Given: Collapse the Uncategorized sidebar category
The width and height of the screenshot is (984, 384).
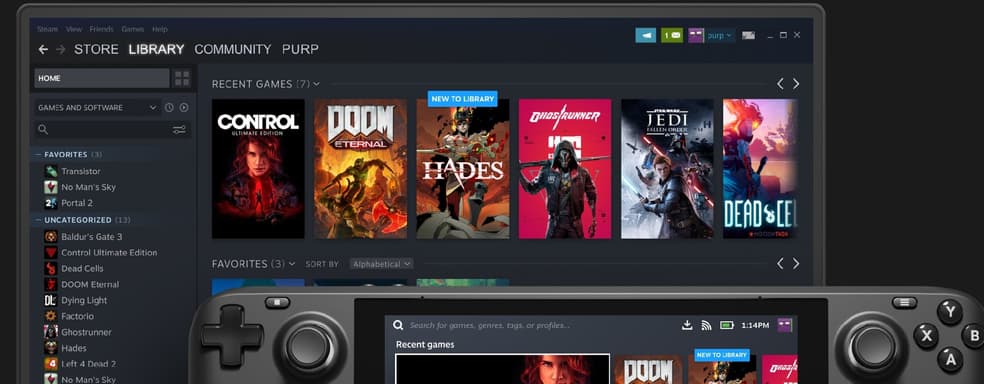Looking at the screenshot, I should (39, 220).
